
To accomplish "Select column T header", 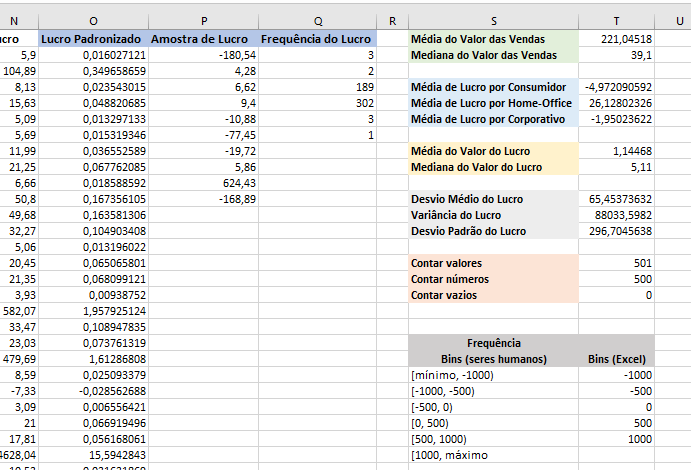I will coord(617,21).
